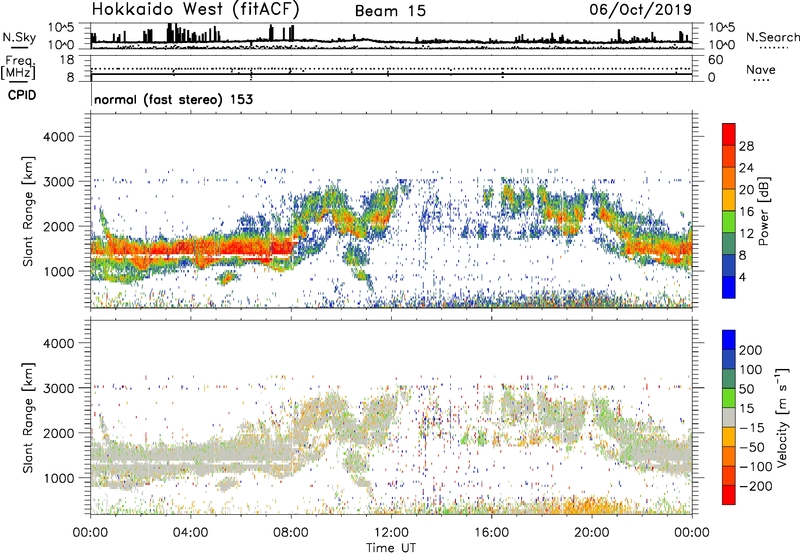Click Velocity scale value '-200'
This screenshot has width=800, height=554.
(x=756, y=486)
